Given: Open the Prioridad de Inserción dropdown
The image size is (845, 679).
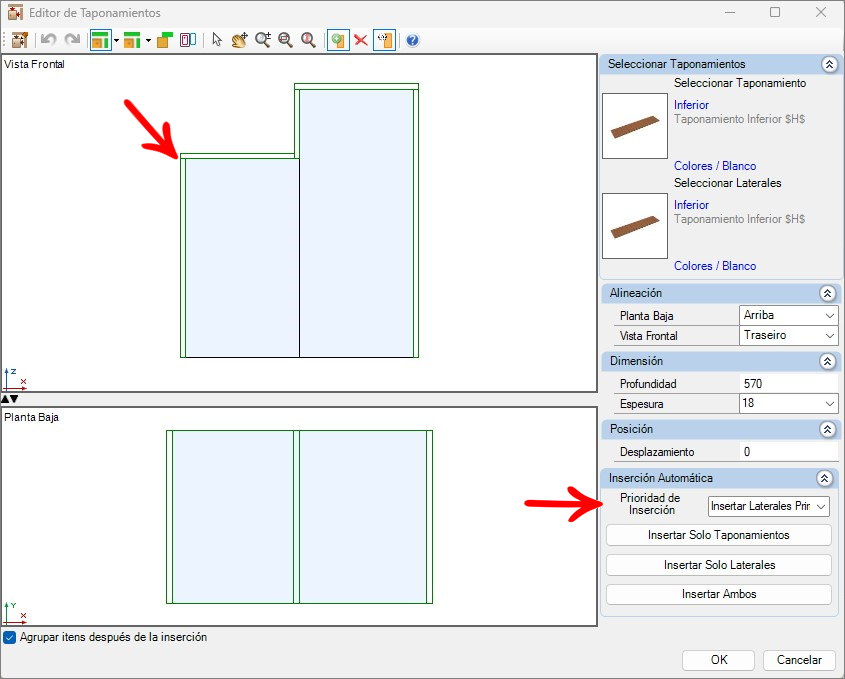Looking at the screenshot, I should [x=768, y=506].
